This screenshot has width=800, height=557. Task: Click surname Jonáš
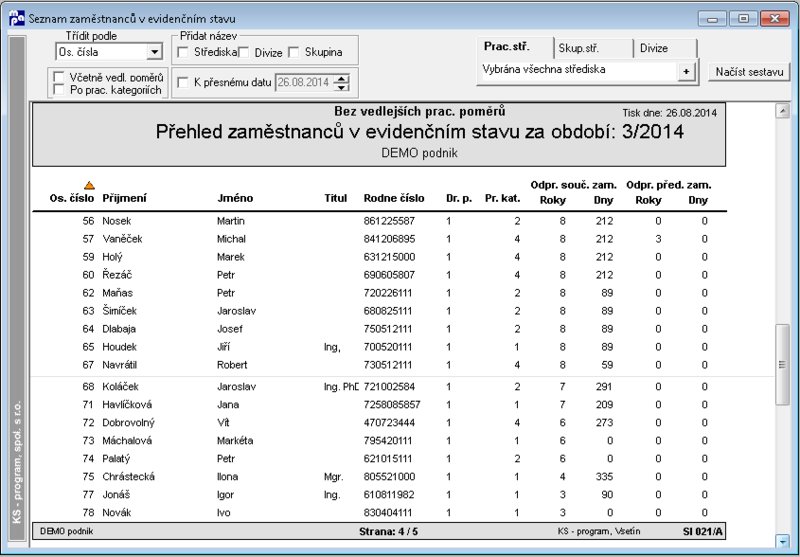116,495
